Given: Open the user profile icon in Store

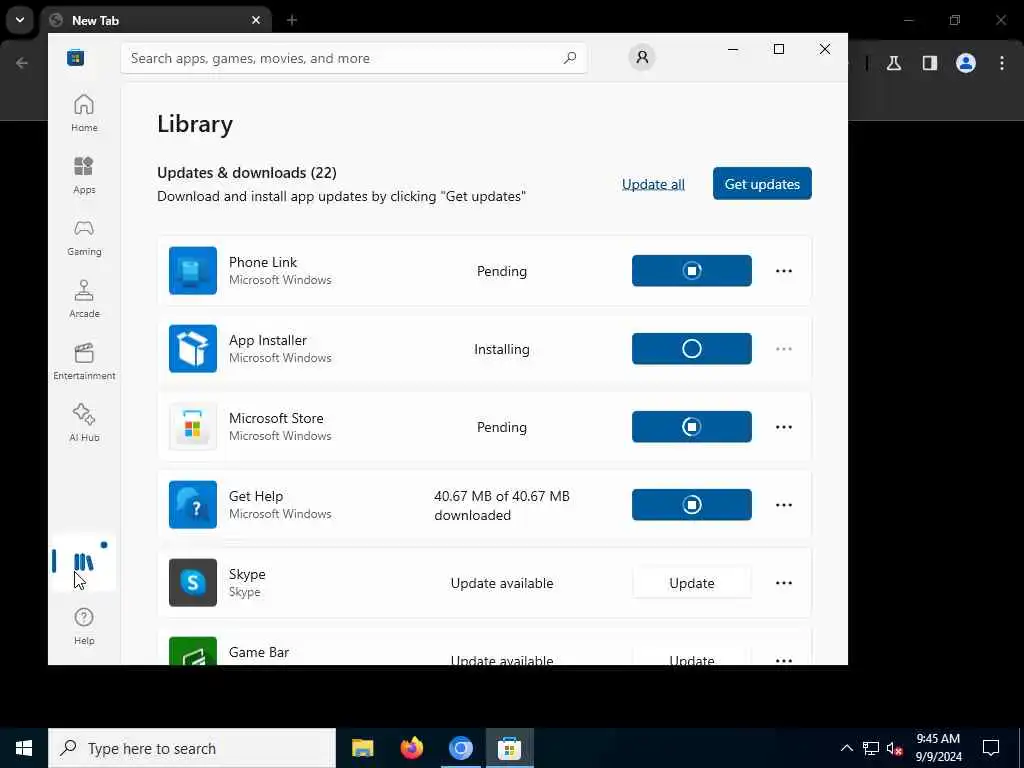Looking at the screenshot, I should click(642, 57).
